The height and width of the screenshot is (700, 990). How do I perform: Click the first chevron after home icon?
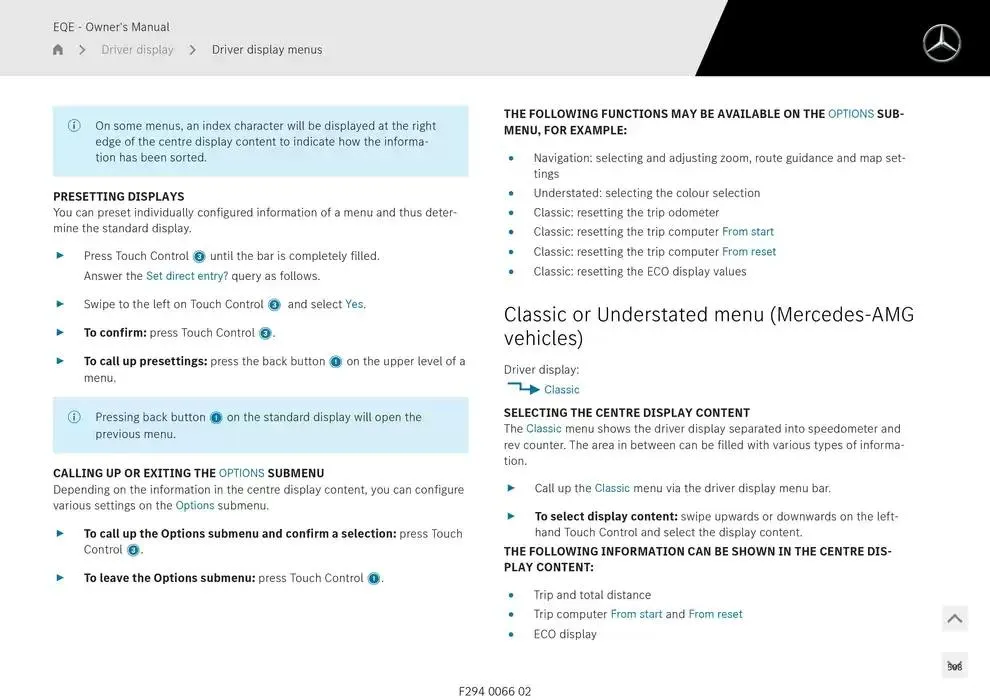82,50
